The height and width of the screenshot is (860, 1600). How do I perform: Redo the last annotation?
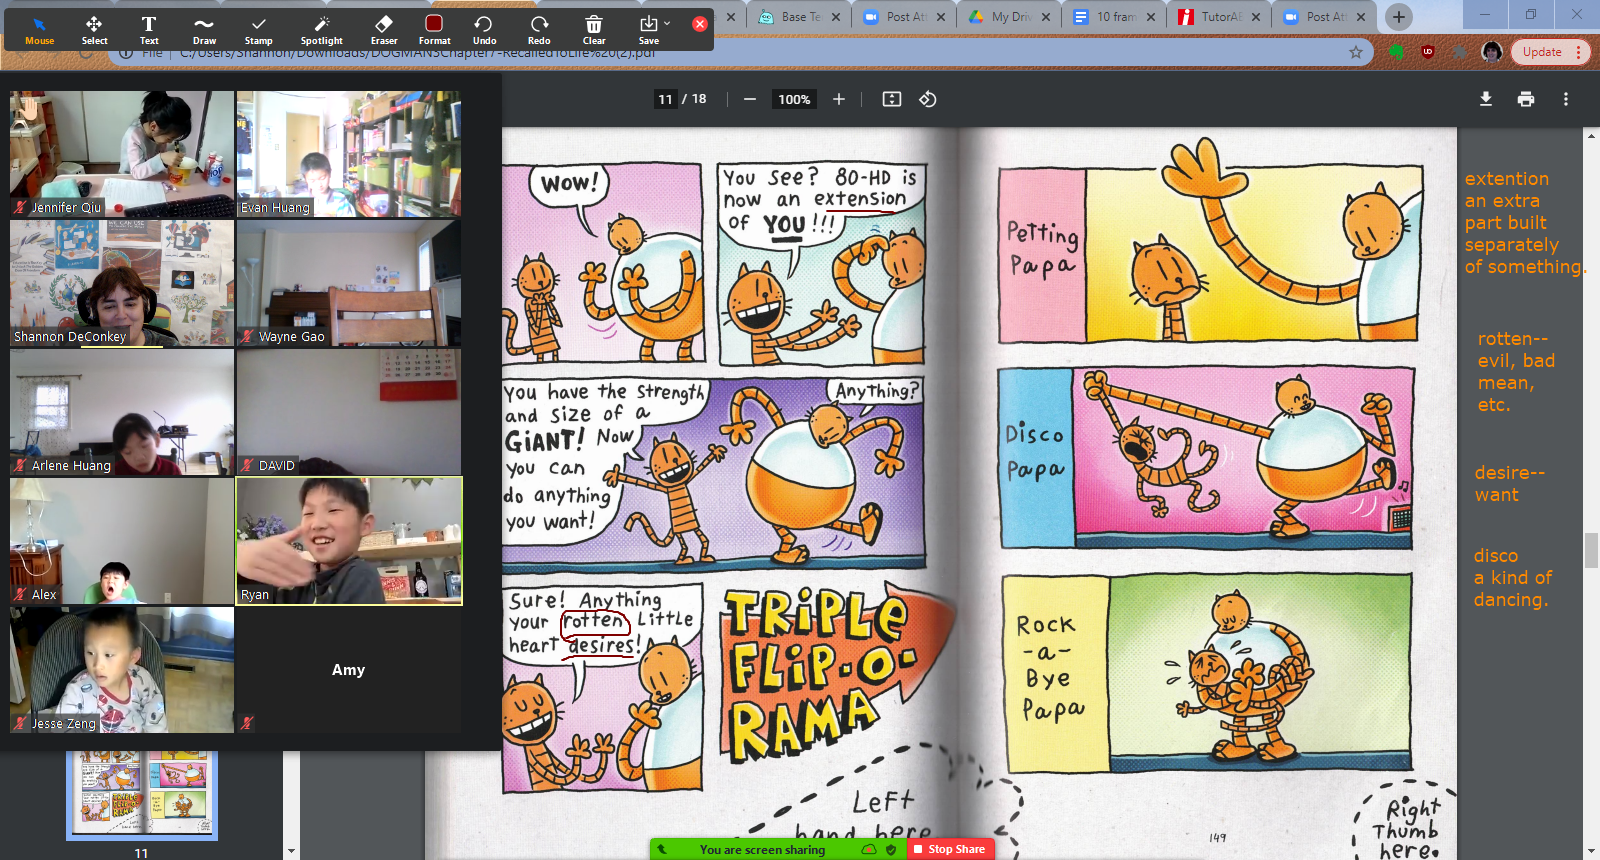[539, 29]
